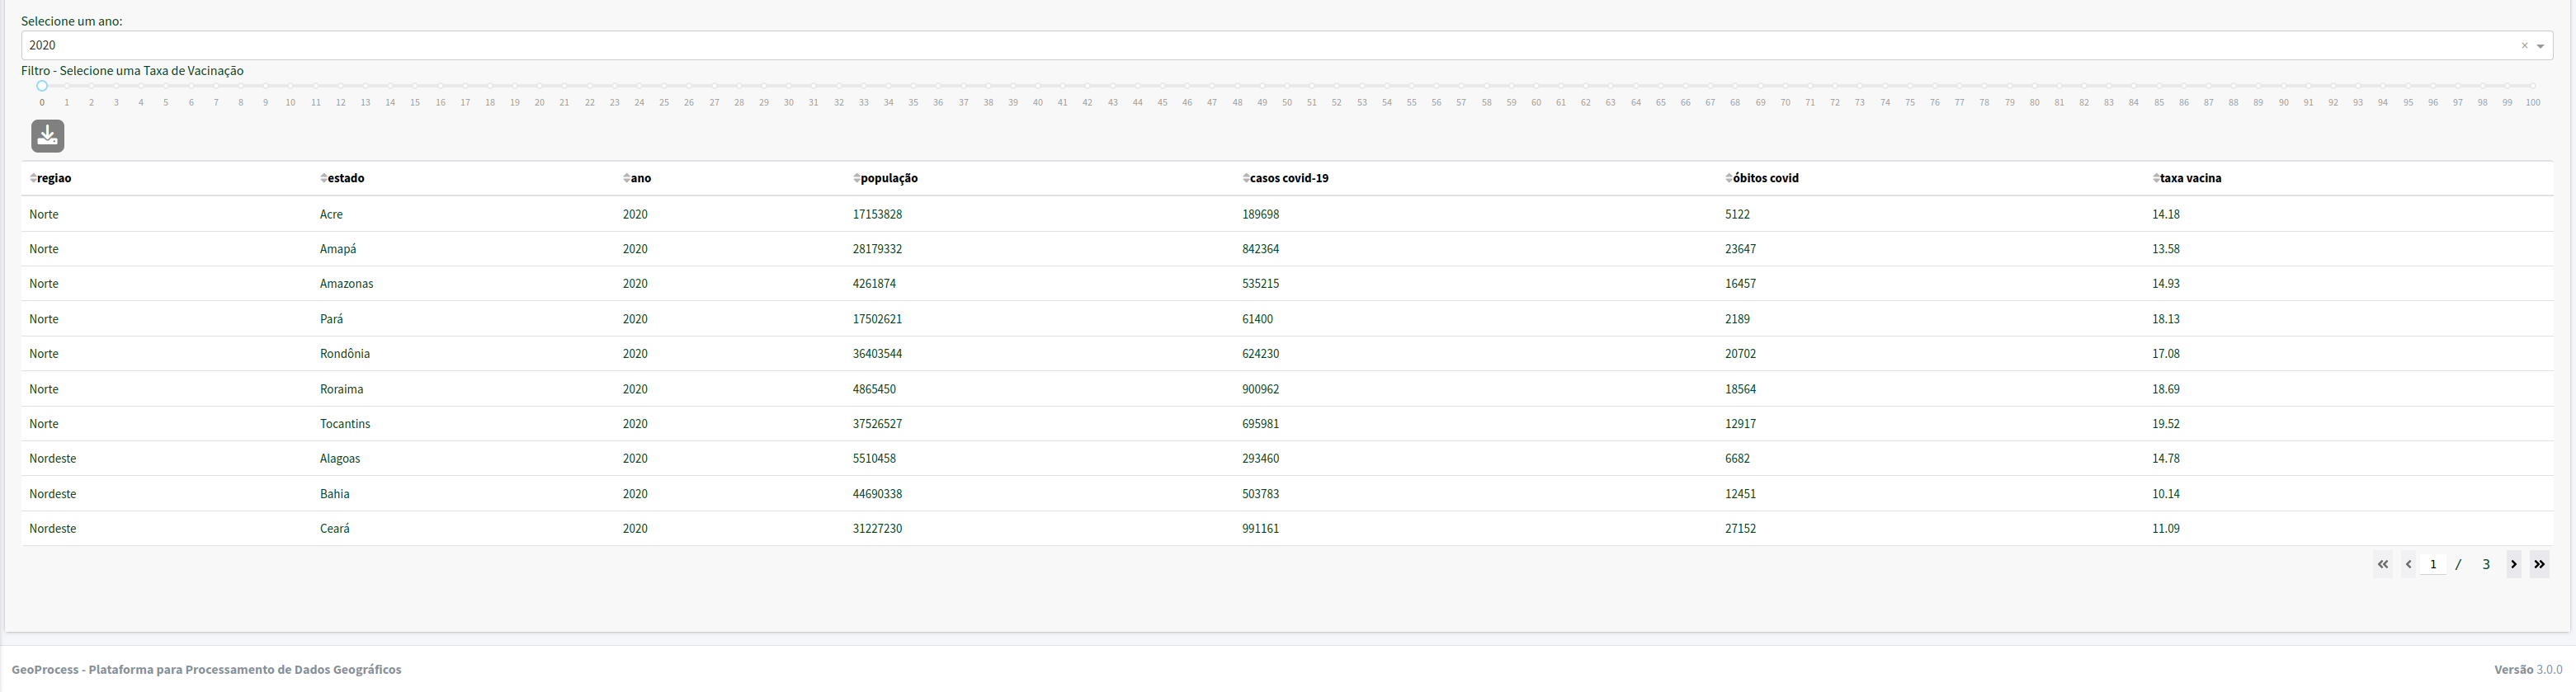Clear the selected year 2020 with X
Image resolution: width=2576 pixels, height=692 pixels.
coord(2524,45)
